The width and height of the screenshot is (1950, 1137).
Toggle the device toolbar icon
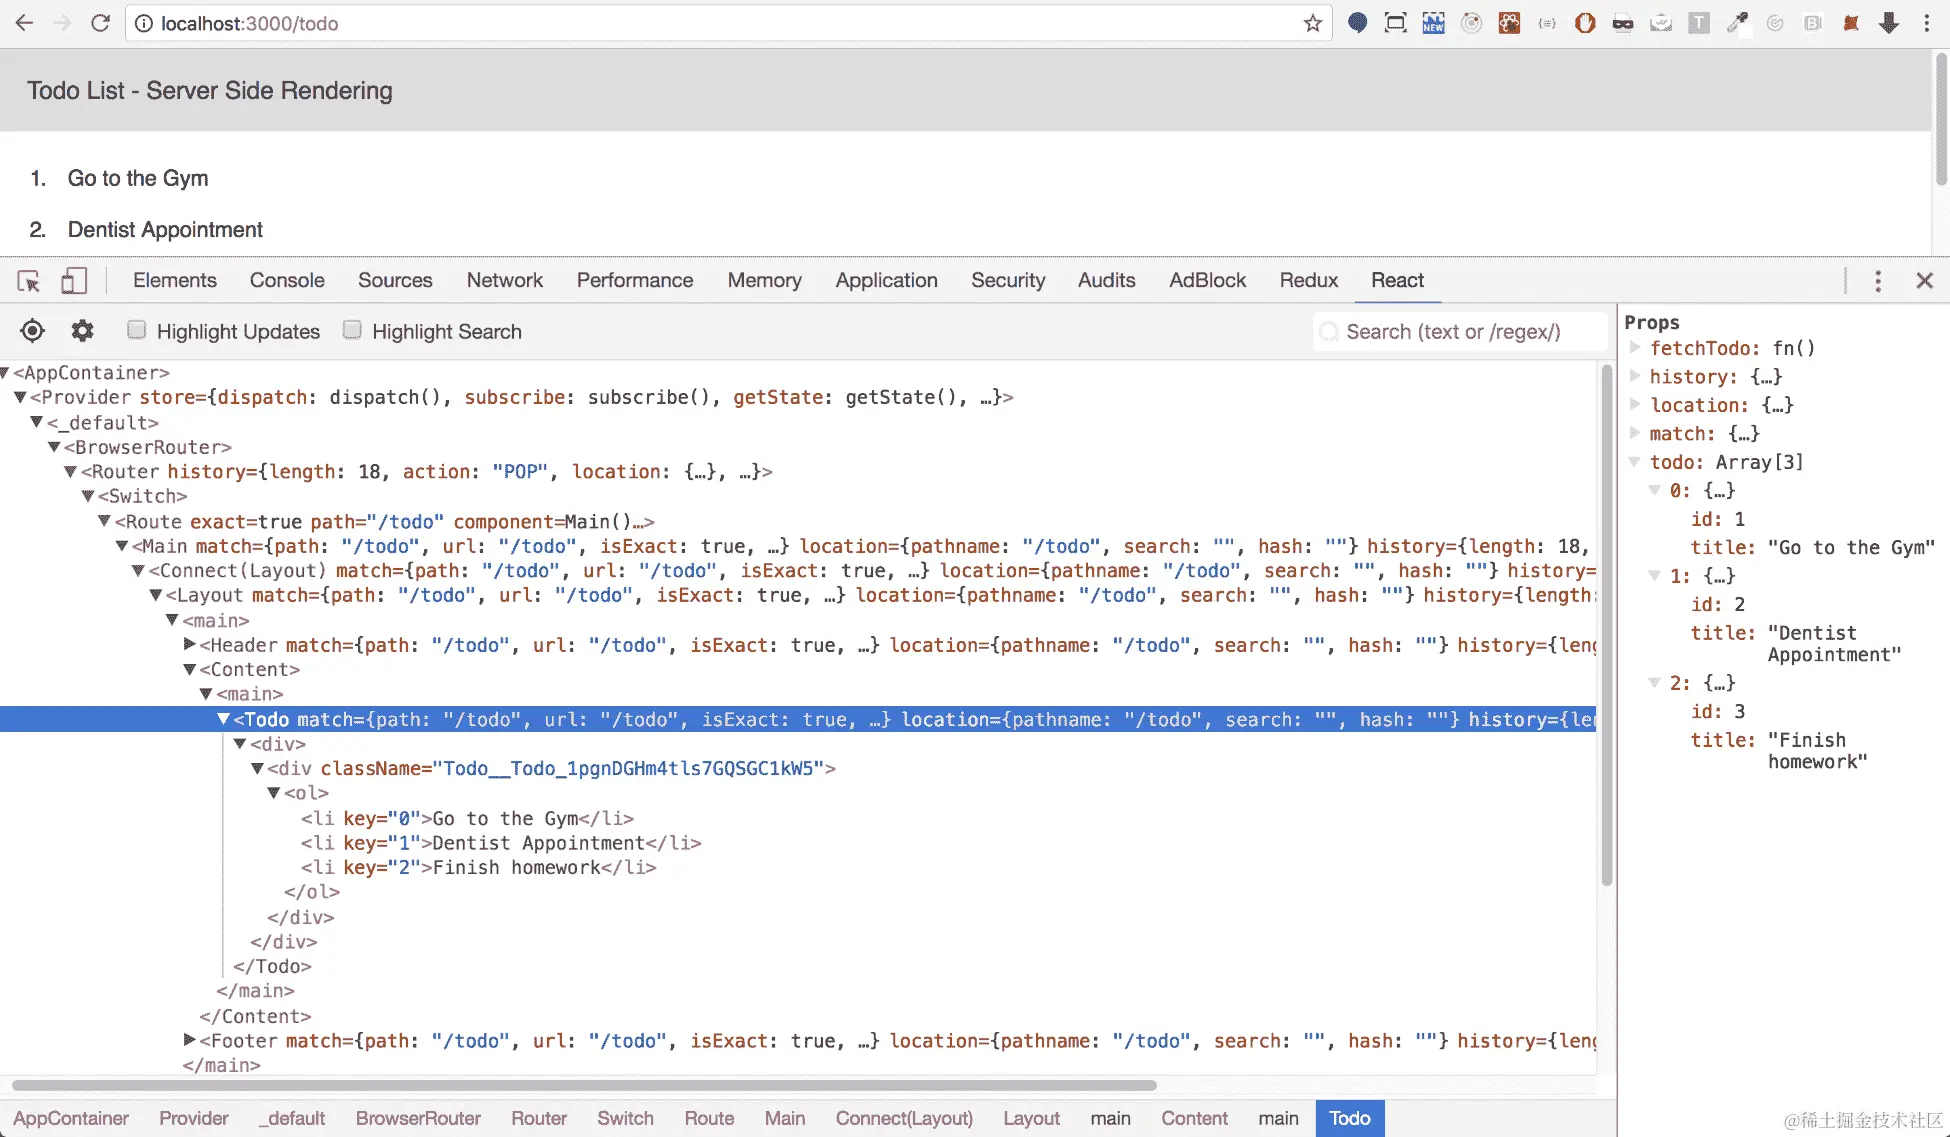(73, 281)
